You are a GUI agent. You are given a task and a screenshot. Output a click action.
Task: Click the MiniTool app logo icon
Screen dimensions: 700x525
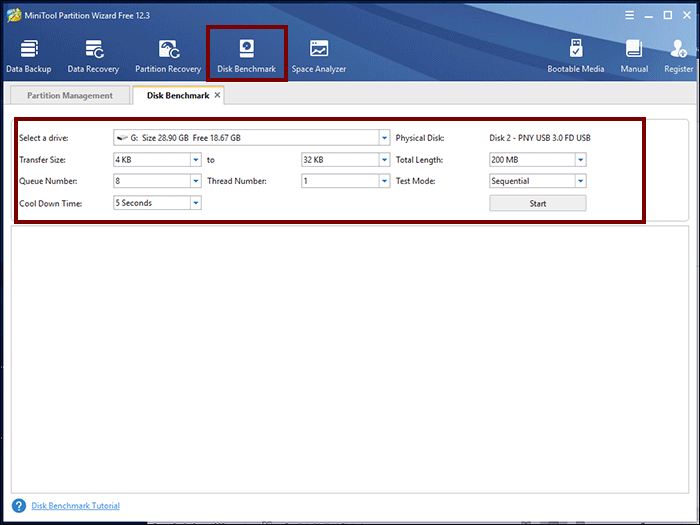click(14, 15)
